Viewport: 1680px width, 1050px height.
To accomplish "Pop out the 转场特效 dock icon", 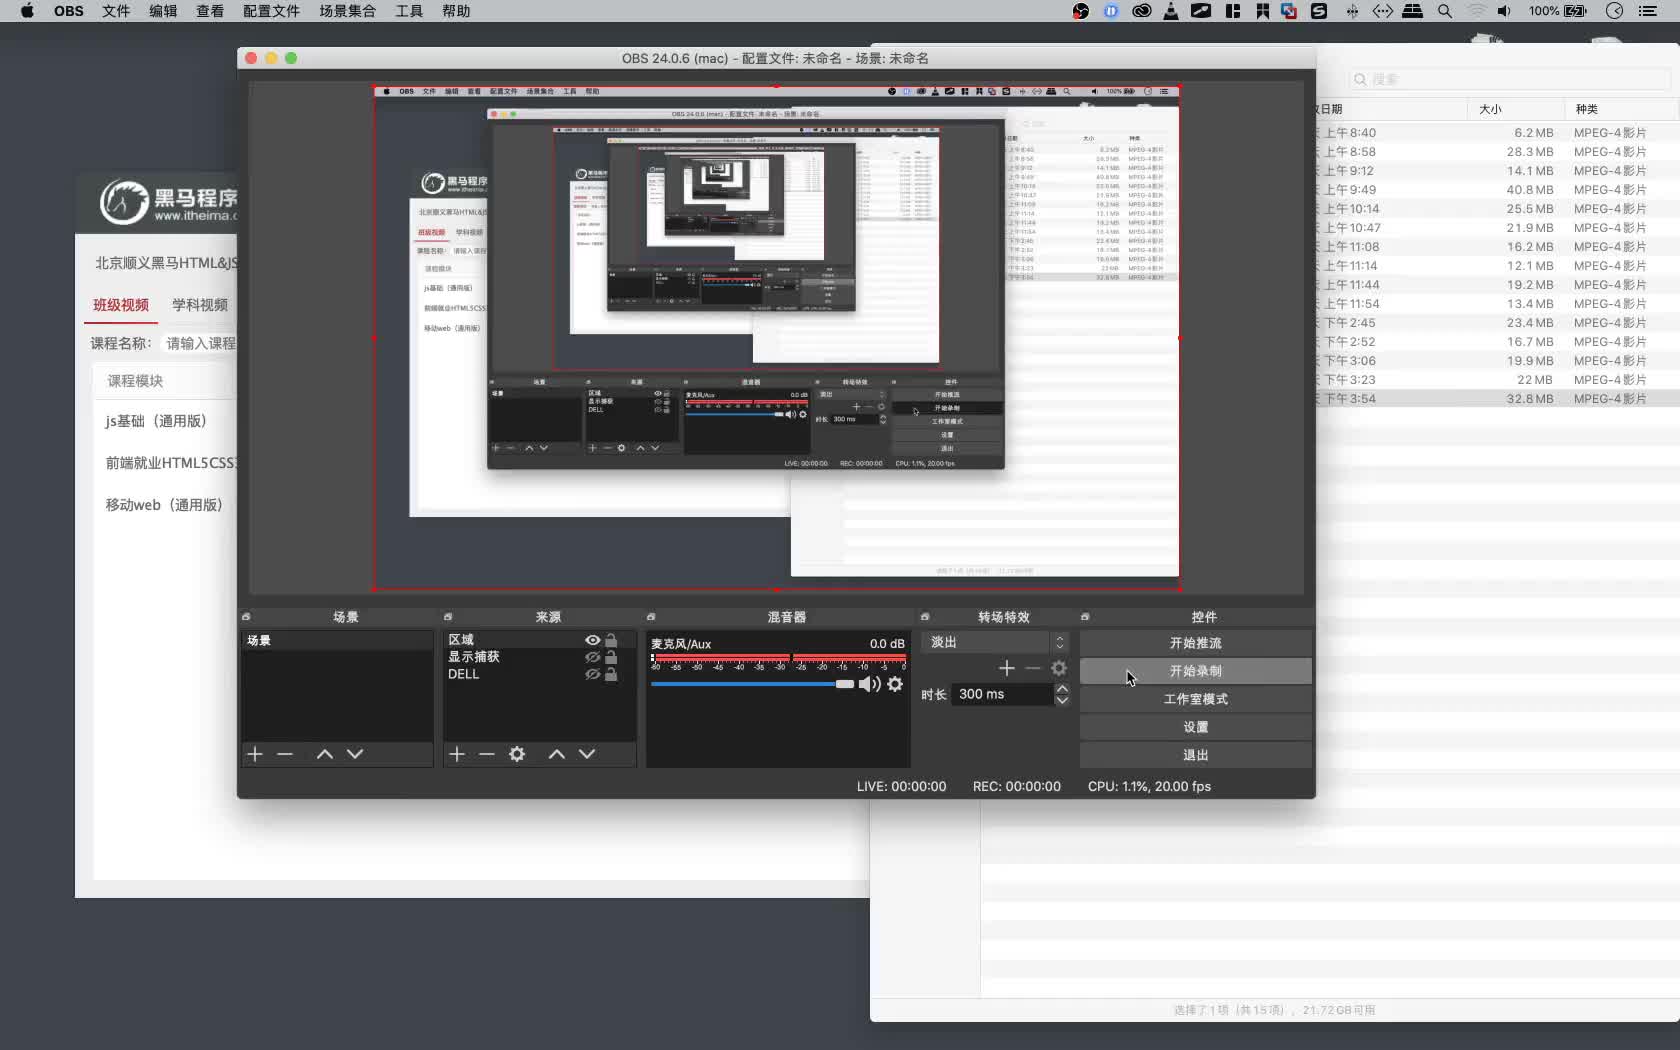I will (925, 617).
